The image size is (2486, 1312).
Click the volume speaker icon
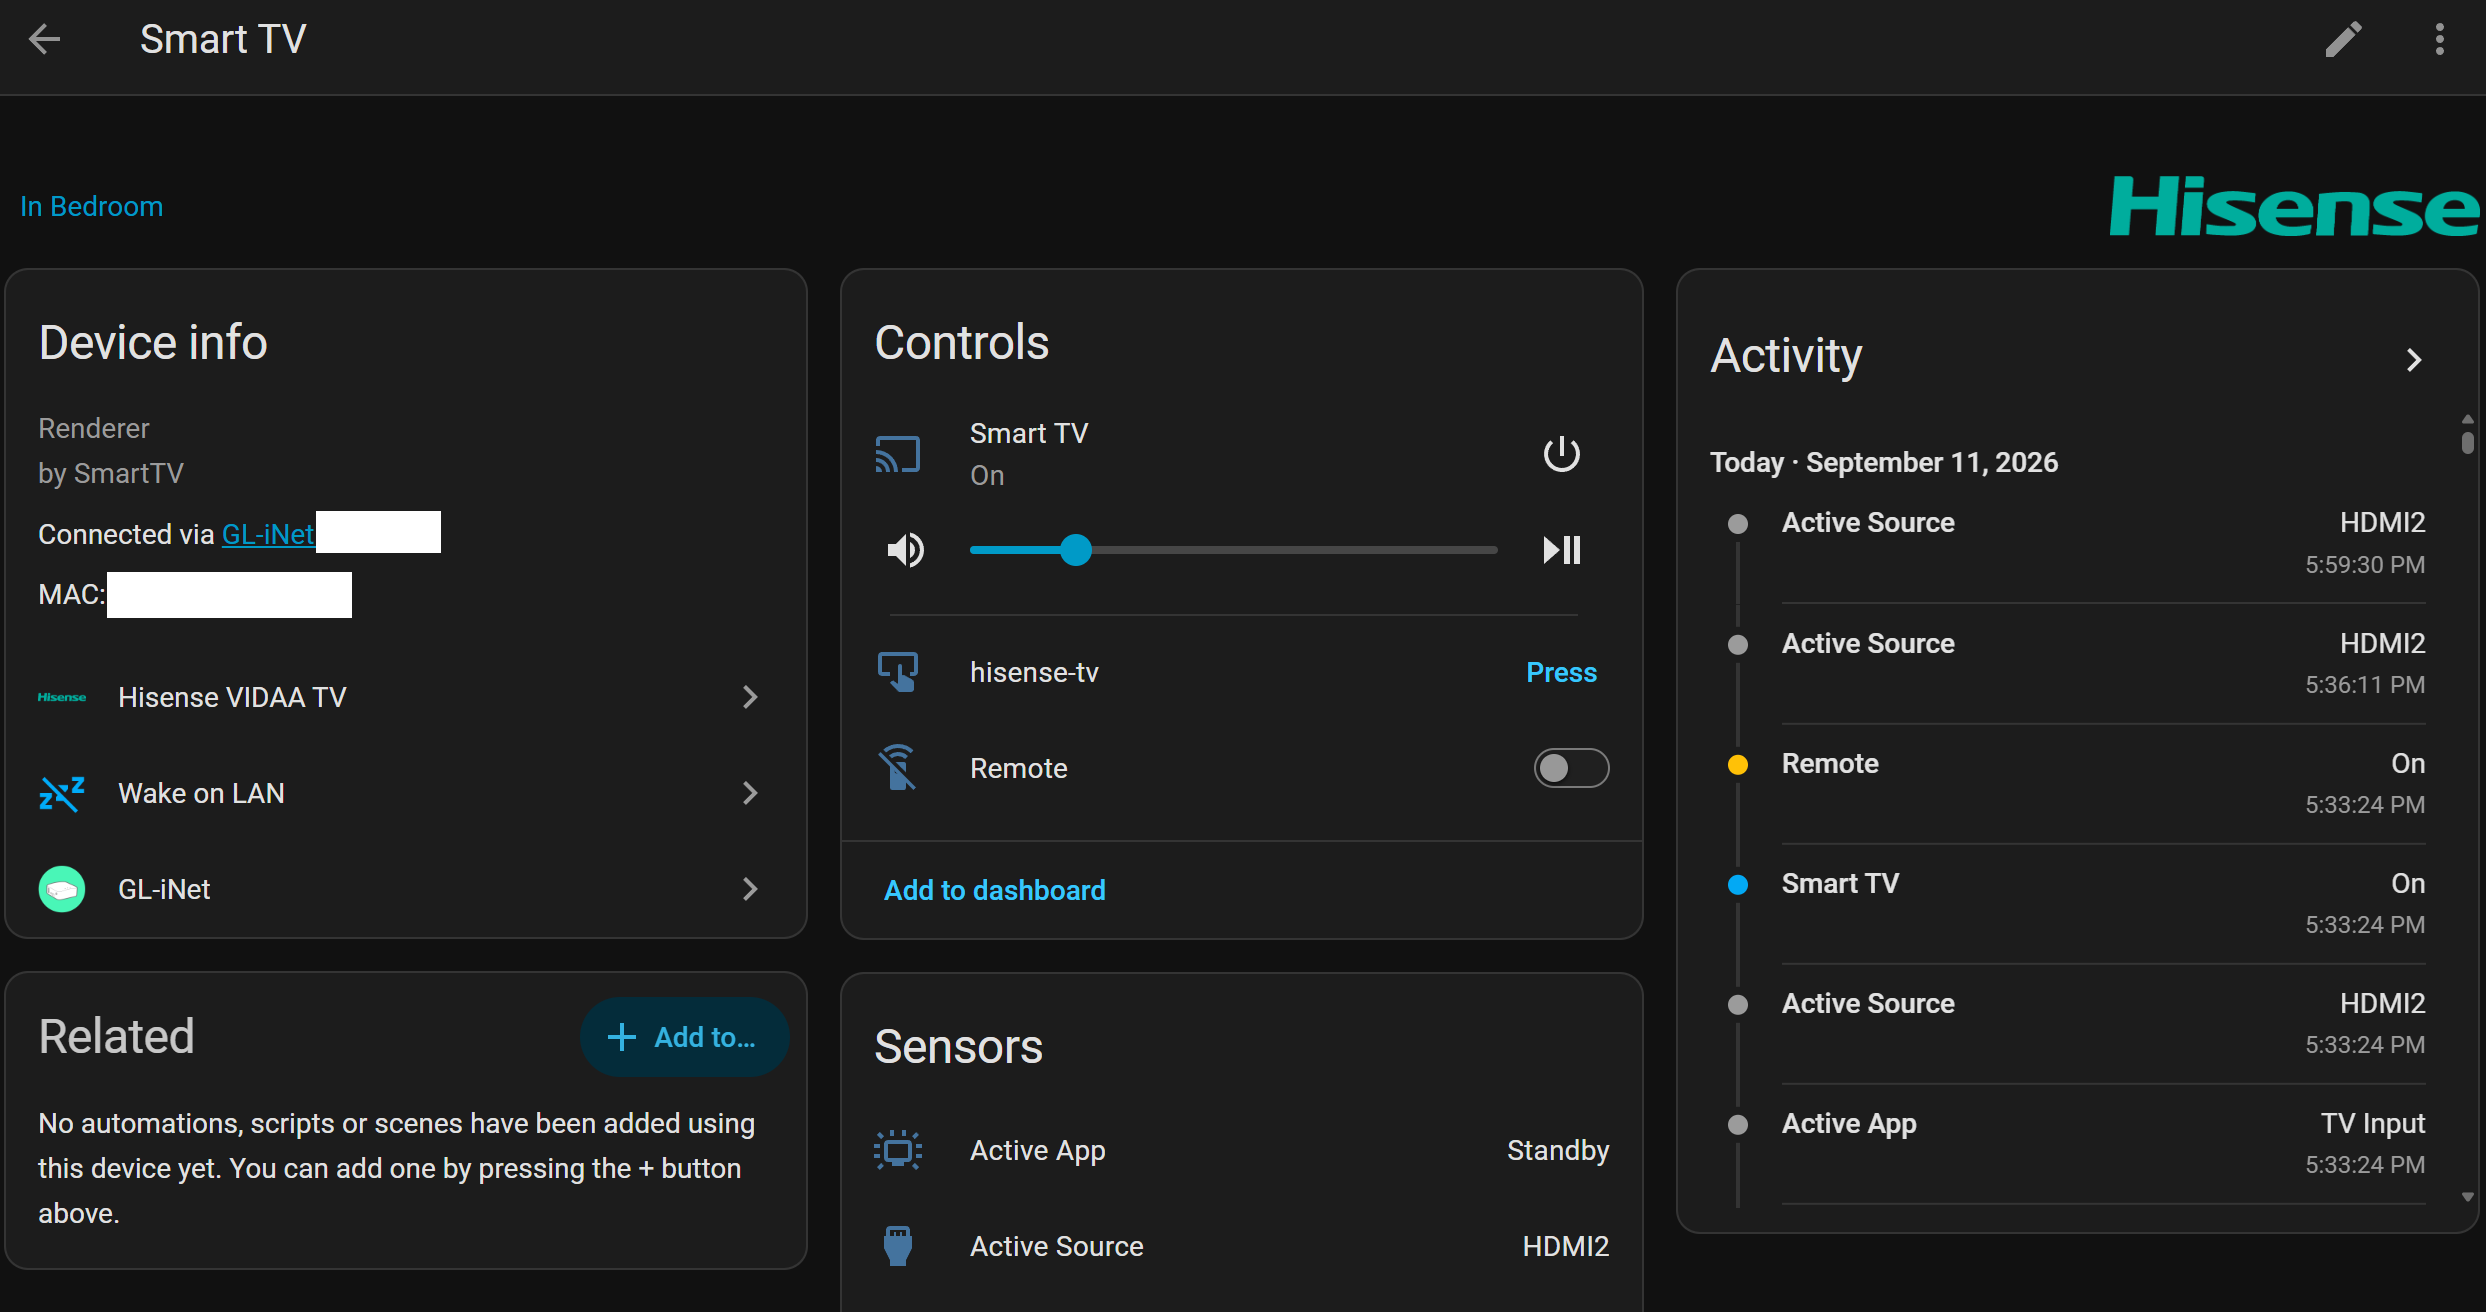pos(906,550)
